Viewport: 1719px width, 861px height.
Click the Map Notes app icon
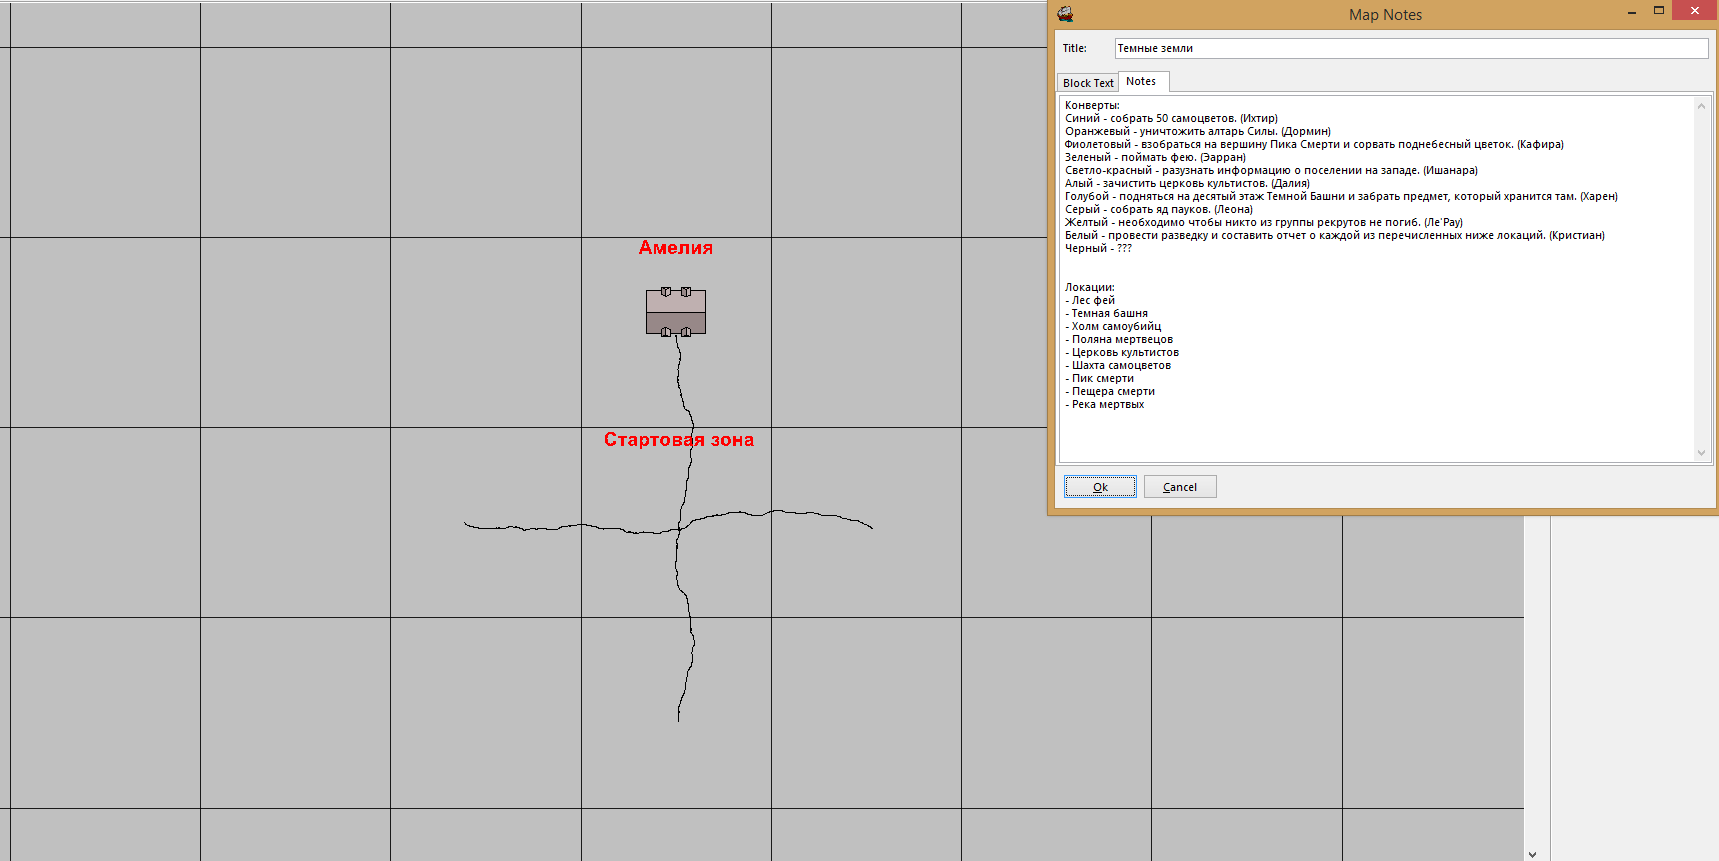(x=1065, y=14)
